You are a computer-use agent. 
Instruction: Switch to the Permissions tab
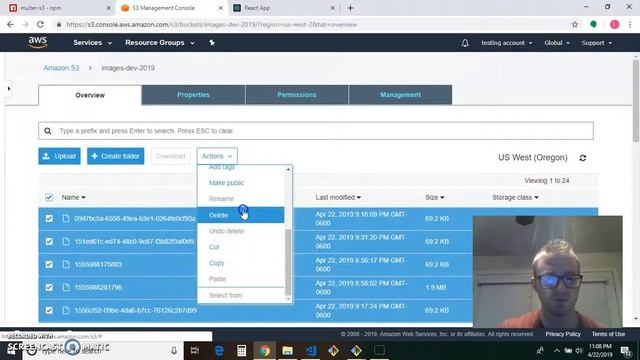tap(297, 95)
